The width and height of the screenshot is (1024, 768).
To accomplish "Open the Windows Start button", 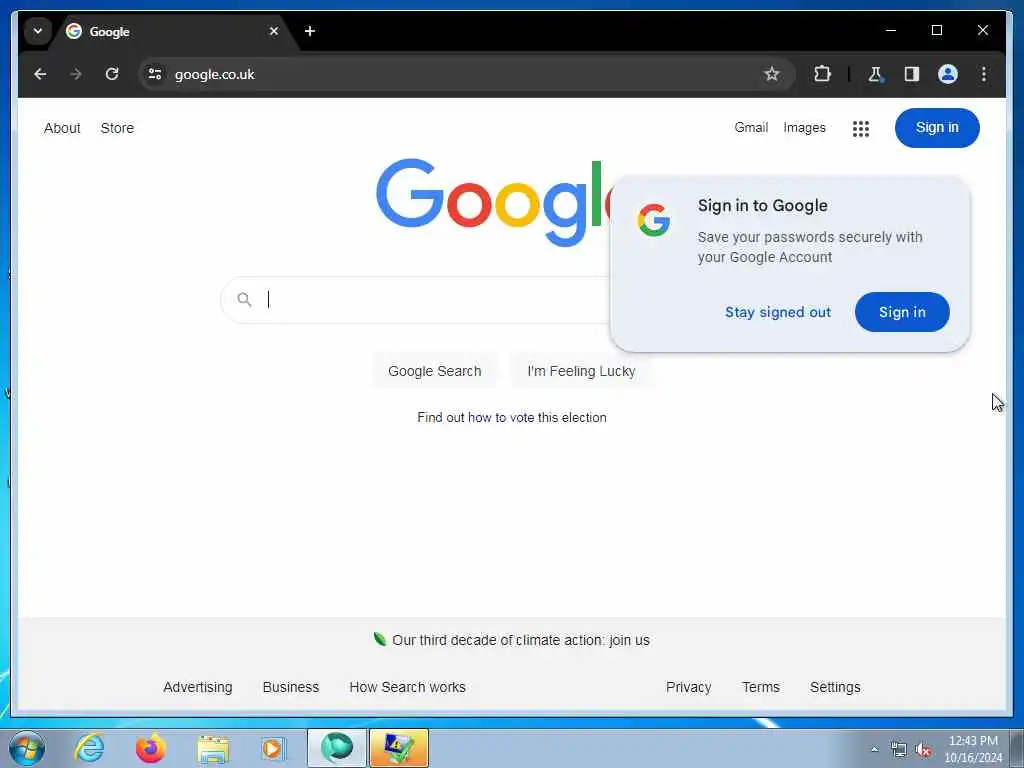I will click(x=26, y=748).
